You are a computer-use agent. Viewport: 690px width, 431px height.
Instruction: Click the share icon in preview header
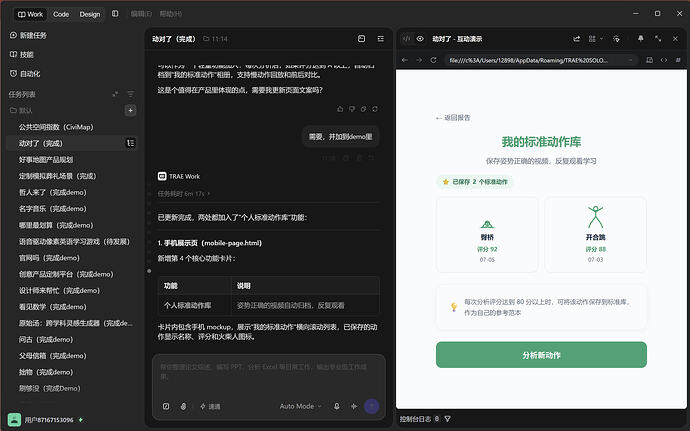(576, 39)
